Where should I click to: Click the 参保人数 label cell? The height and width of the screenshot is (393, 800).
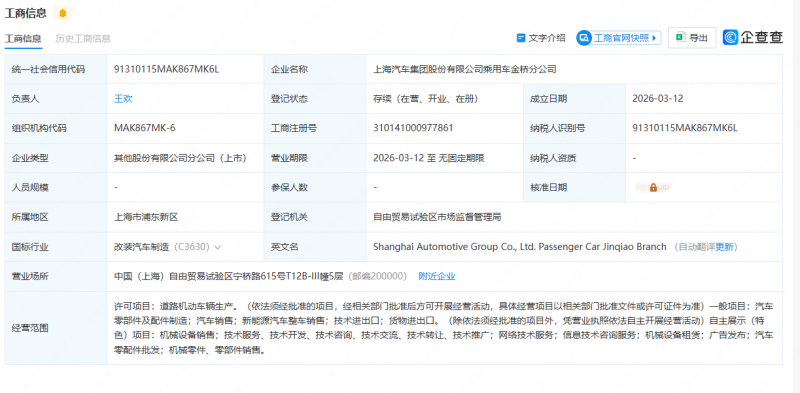click(315, 188)
